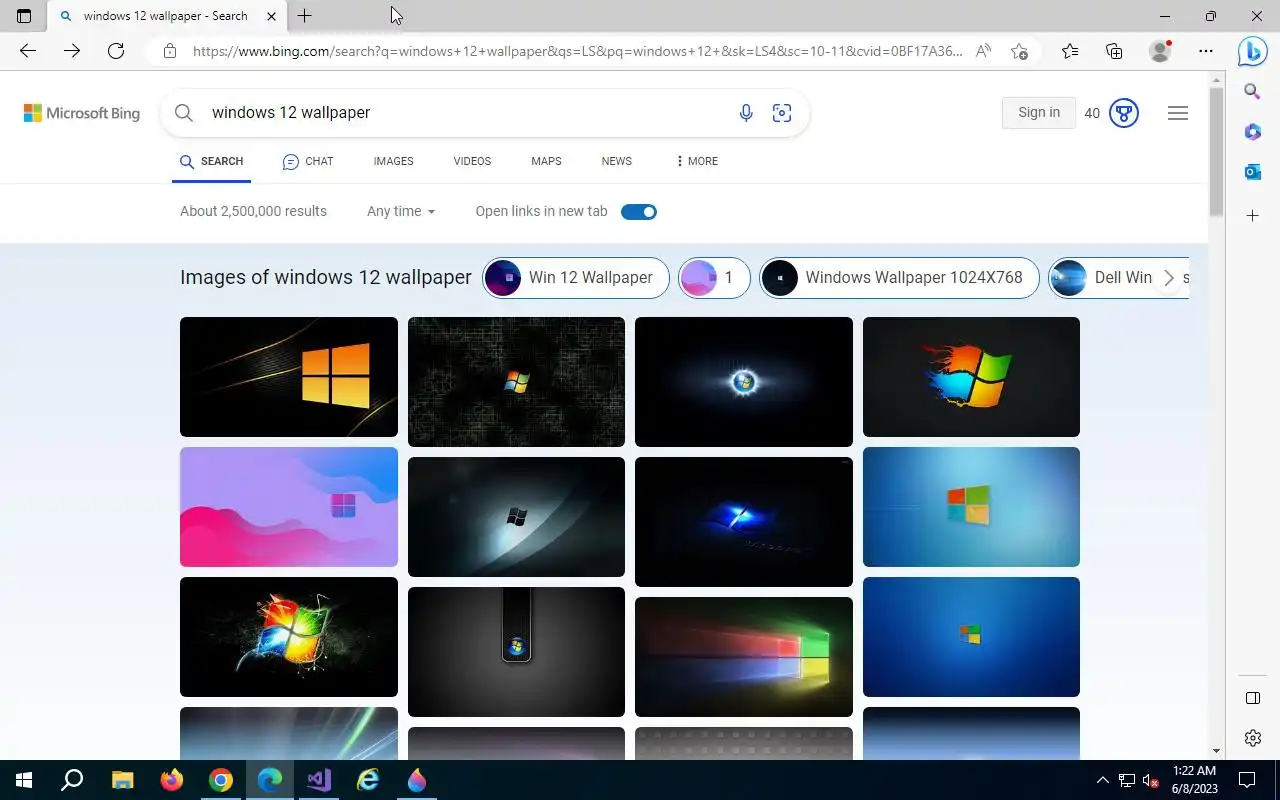
Task: Toggle off Open links in new tab
Action: coord(639,212)
